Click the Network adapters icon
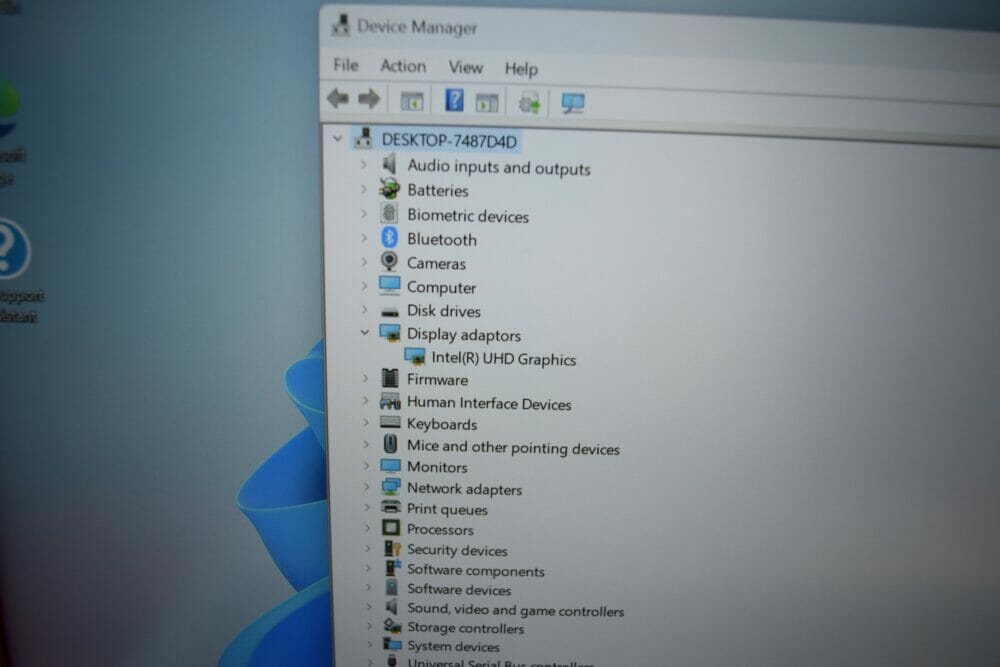The image size is (1000, 667). point(390,487)
